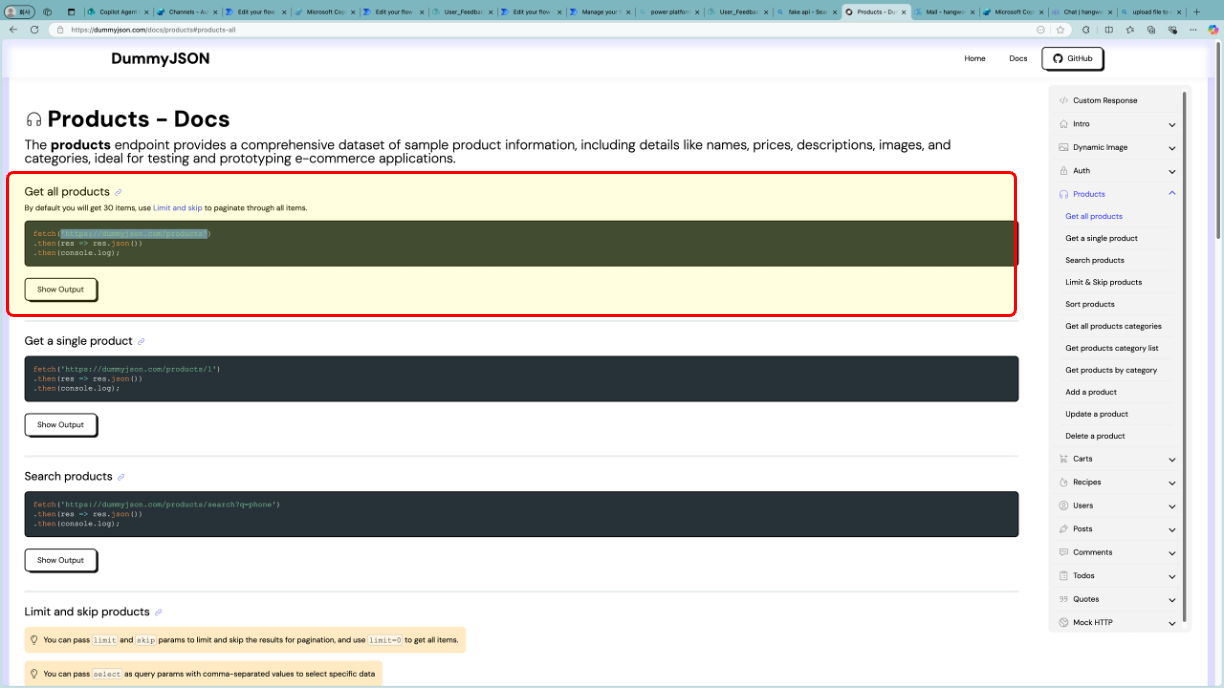Expand the Users section chevron
Viewport: 1224px width, 688px height.
1172,506
